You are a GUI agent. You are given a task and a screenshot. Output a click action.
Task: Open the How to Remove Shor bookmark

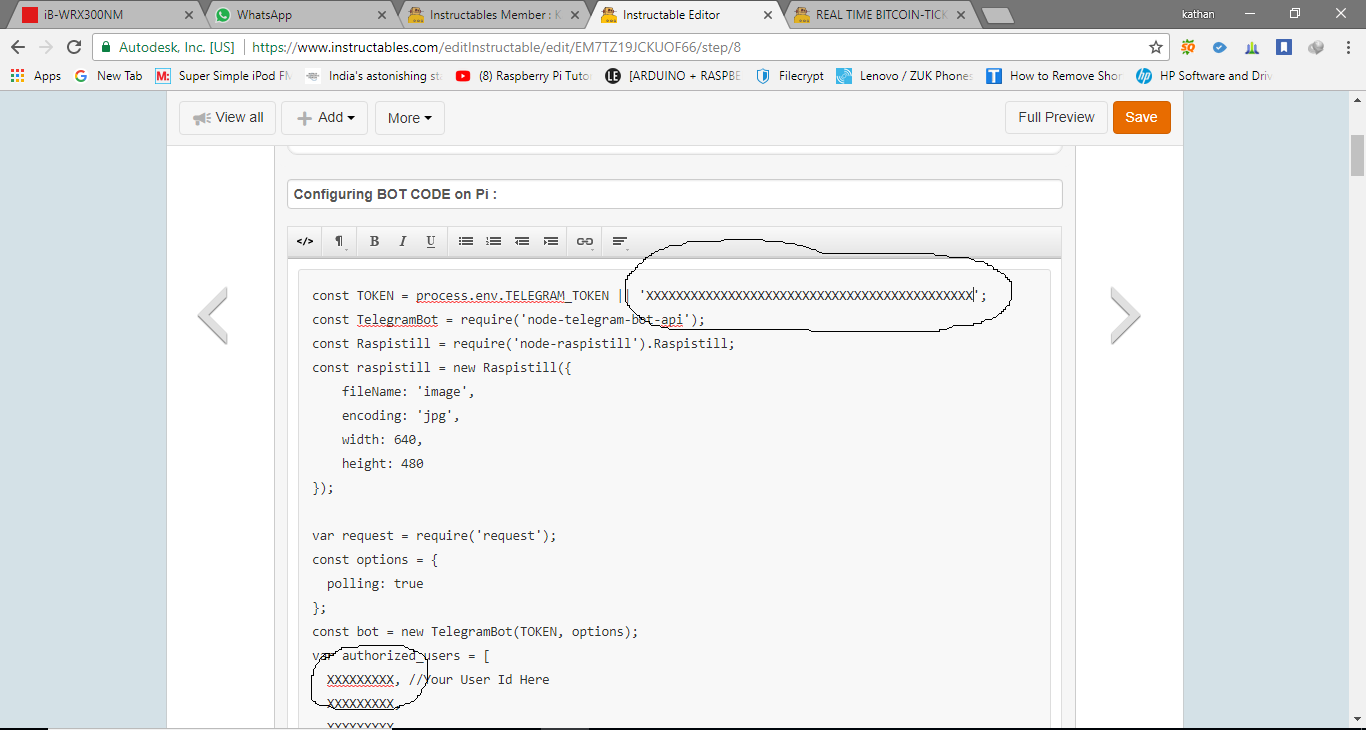click(x=1054, y=76)
